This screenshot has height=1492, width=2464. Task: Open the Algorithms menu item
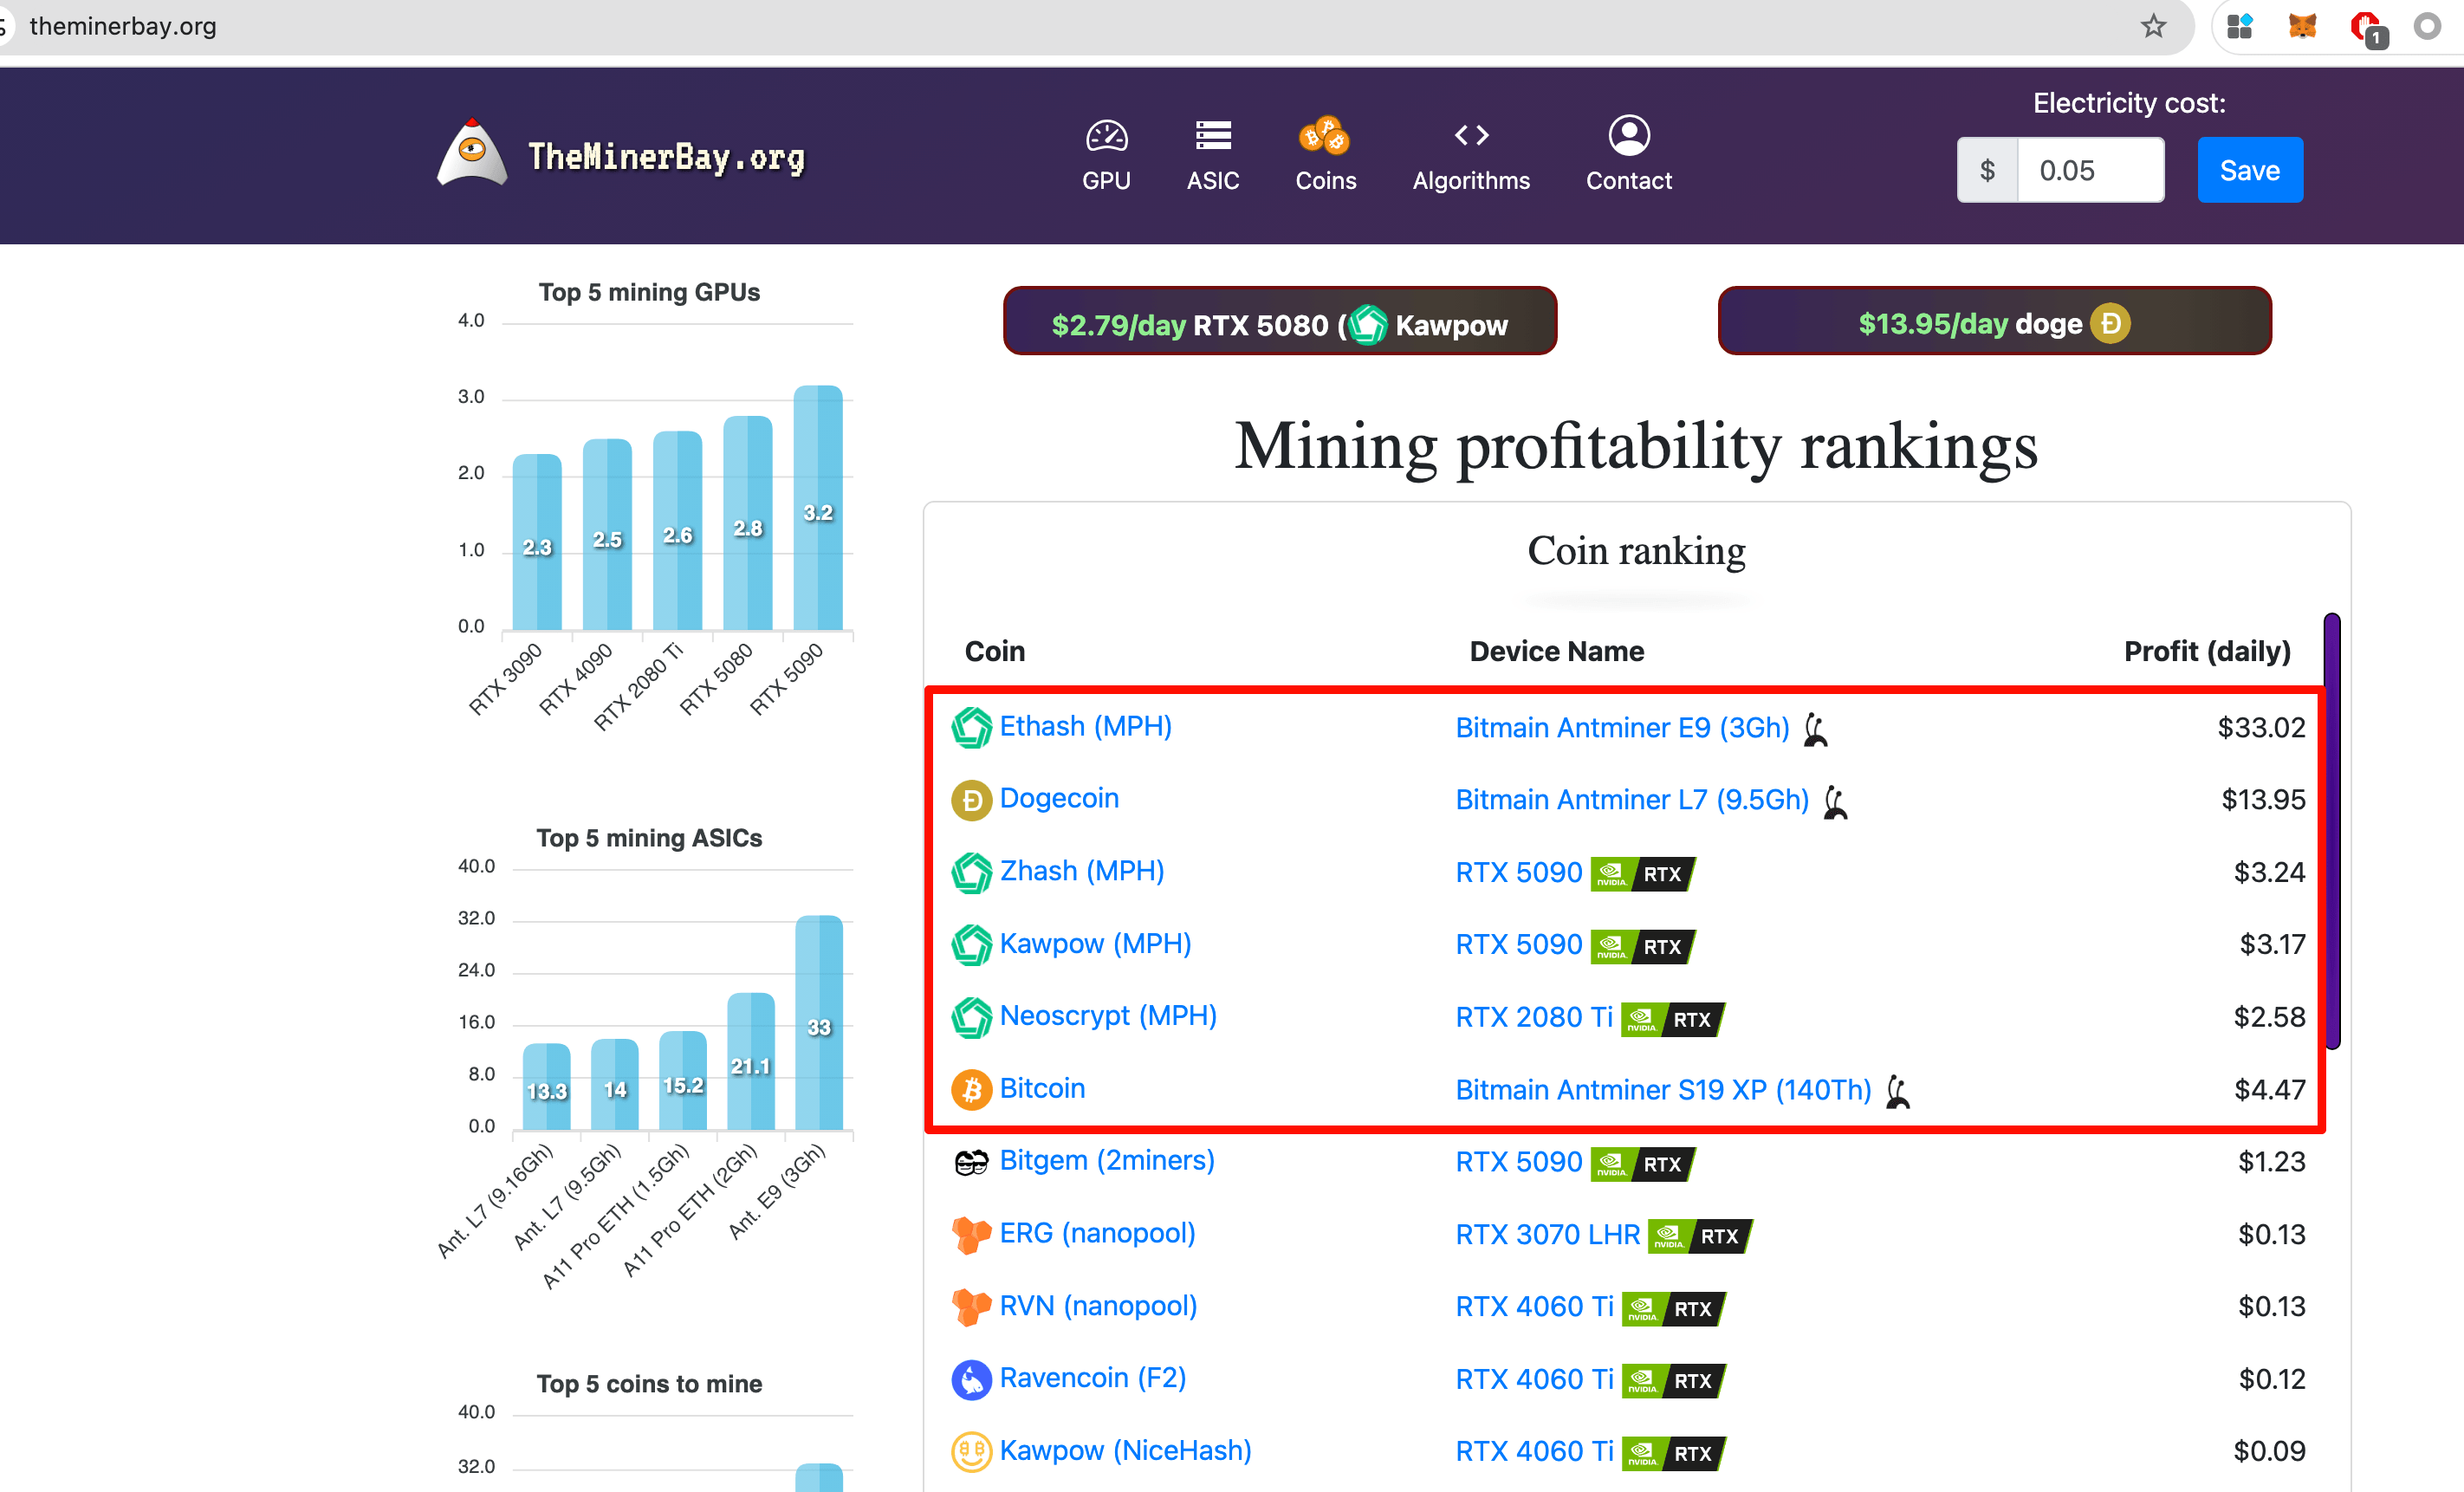click(x=1471, y=156)
